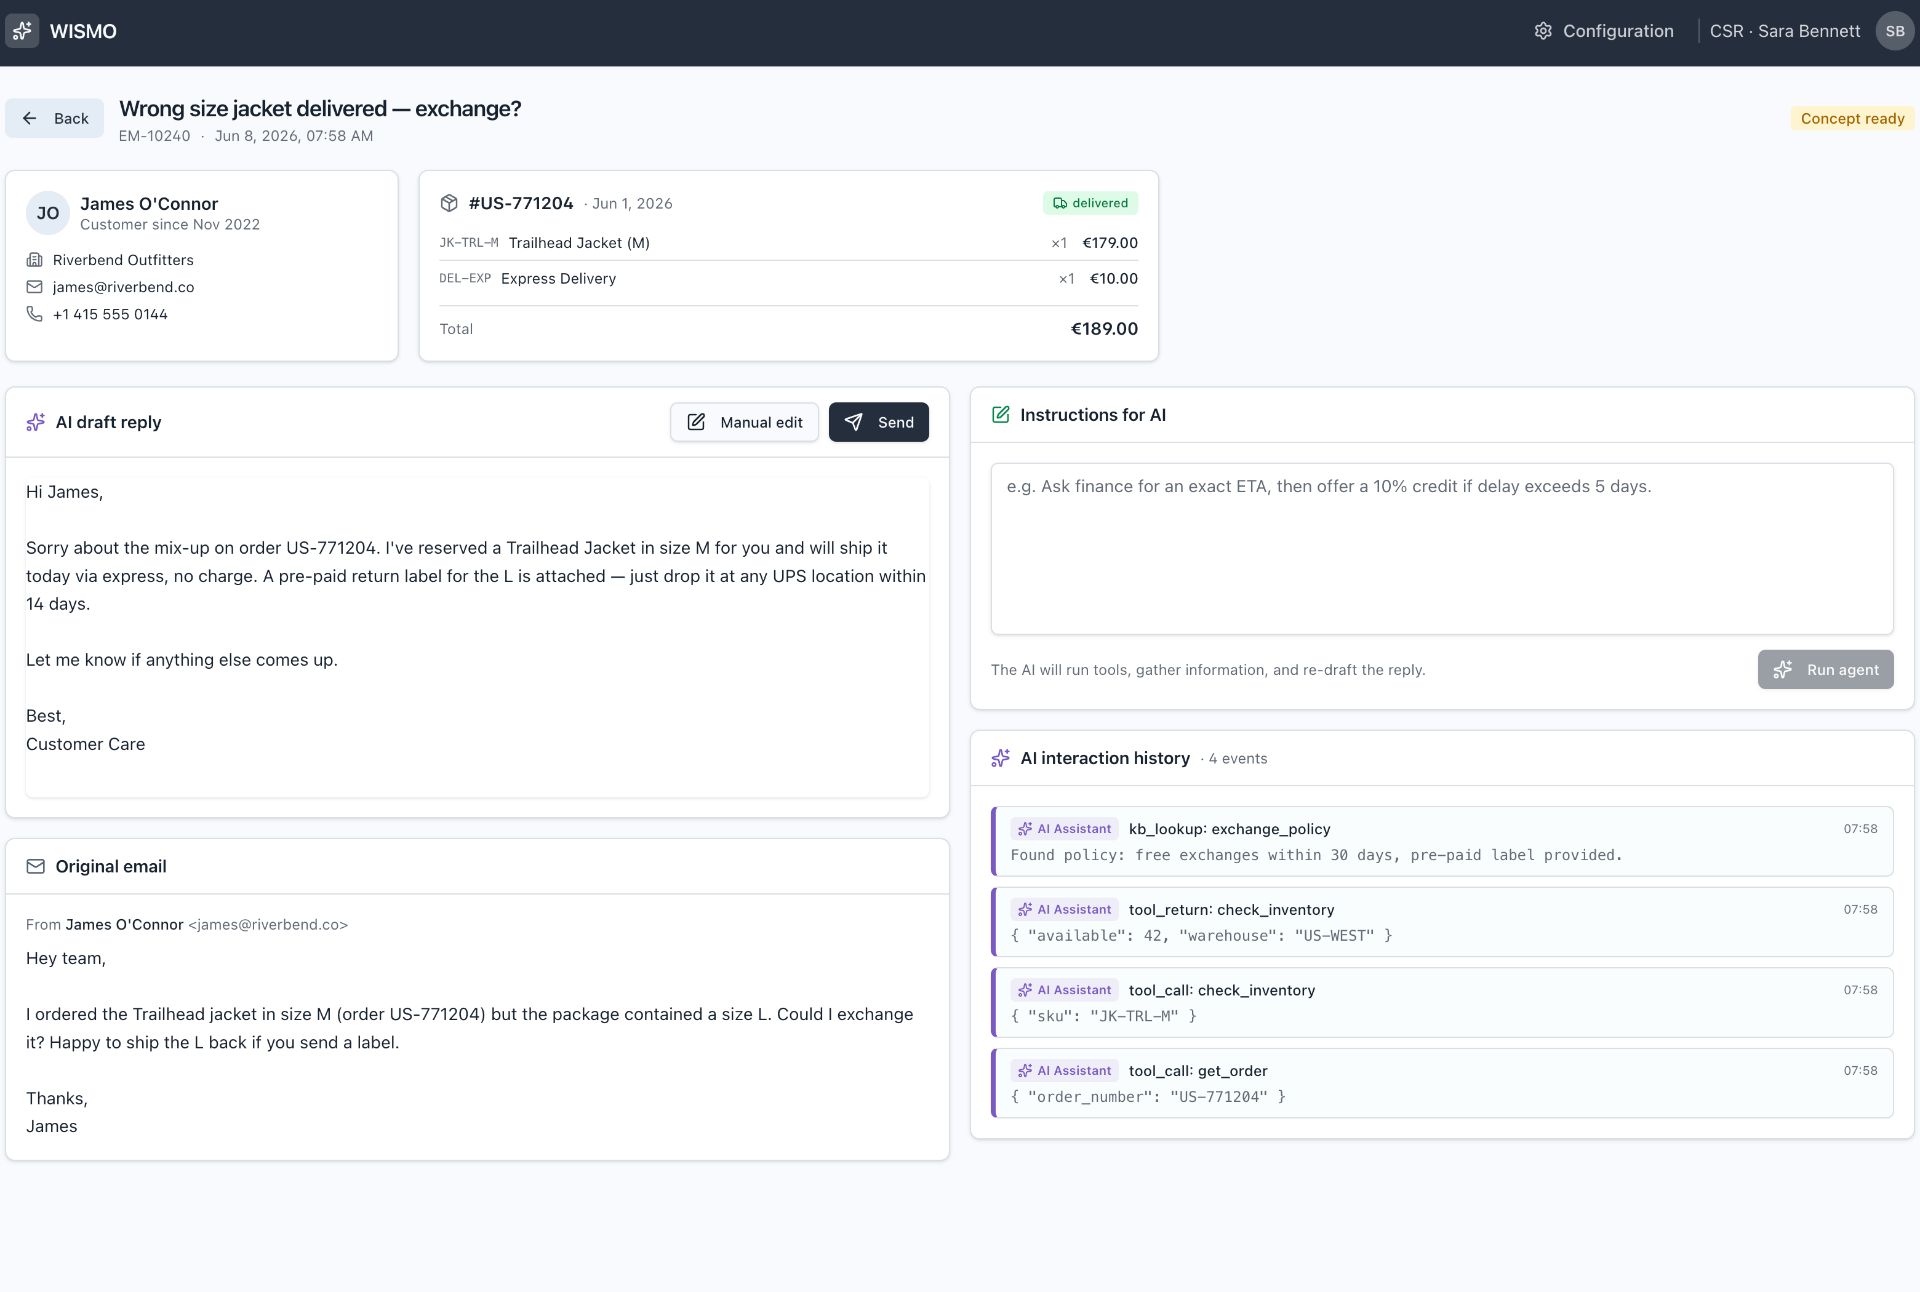Viewport: 1920px width, 1292px height.
Task: Open the tool_call: check_inventory event
Action: [x=1442, y=1002]
